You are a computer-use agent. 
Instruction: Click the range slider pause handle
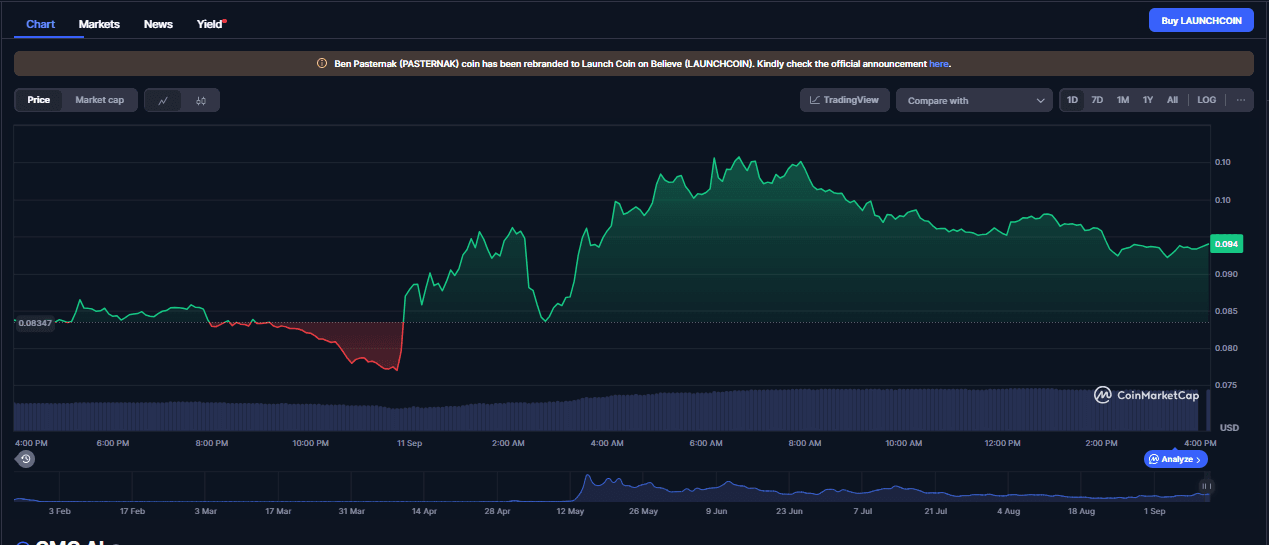pos(1206,486)
